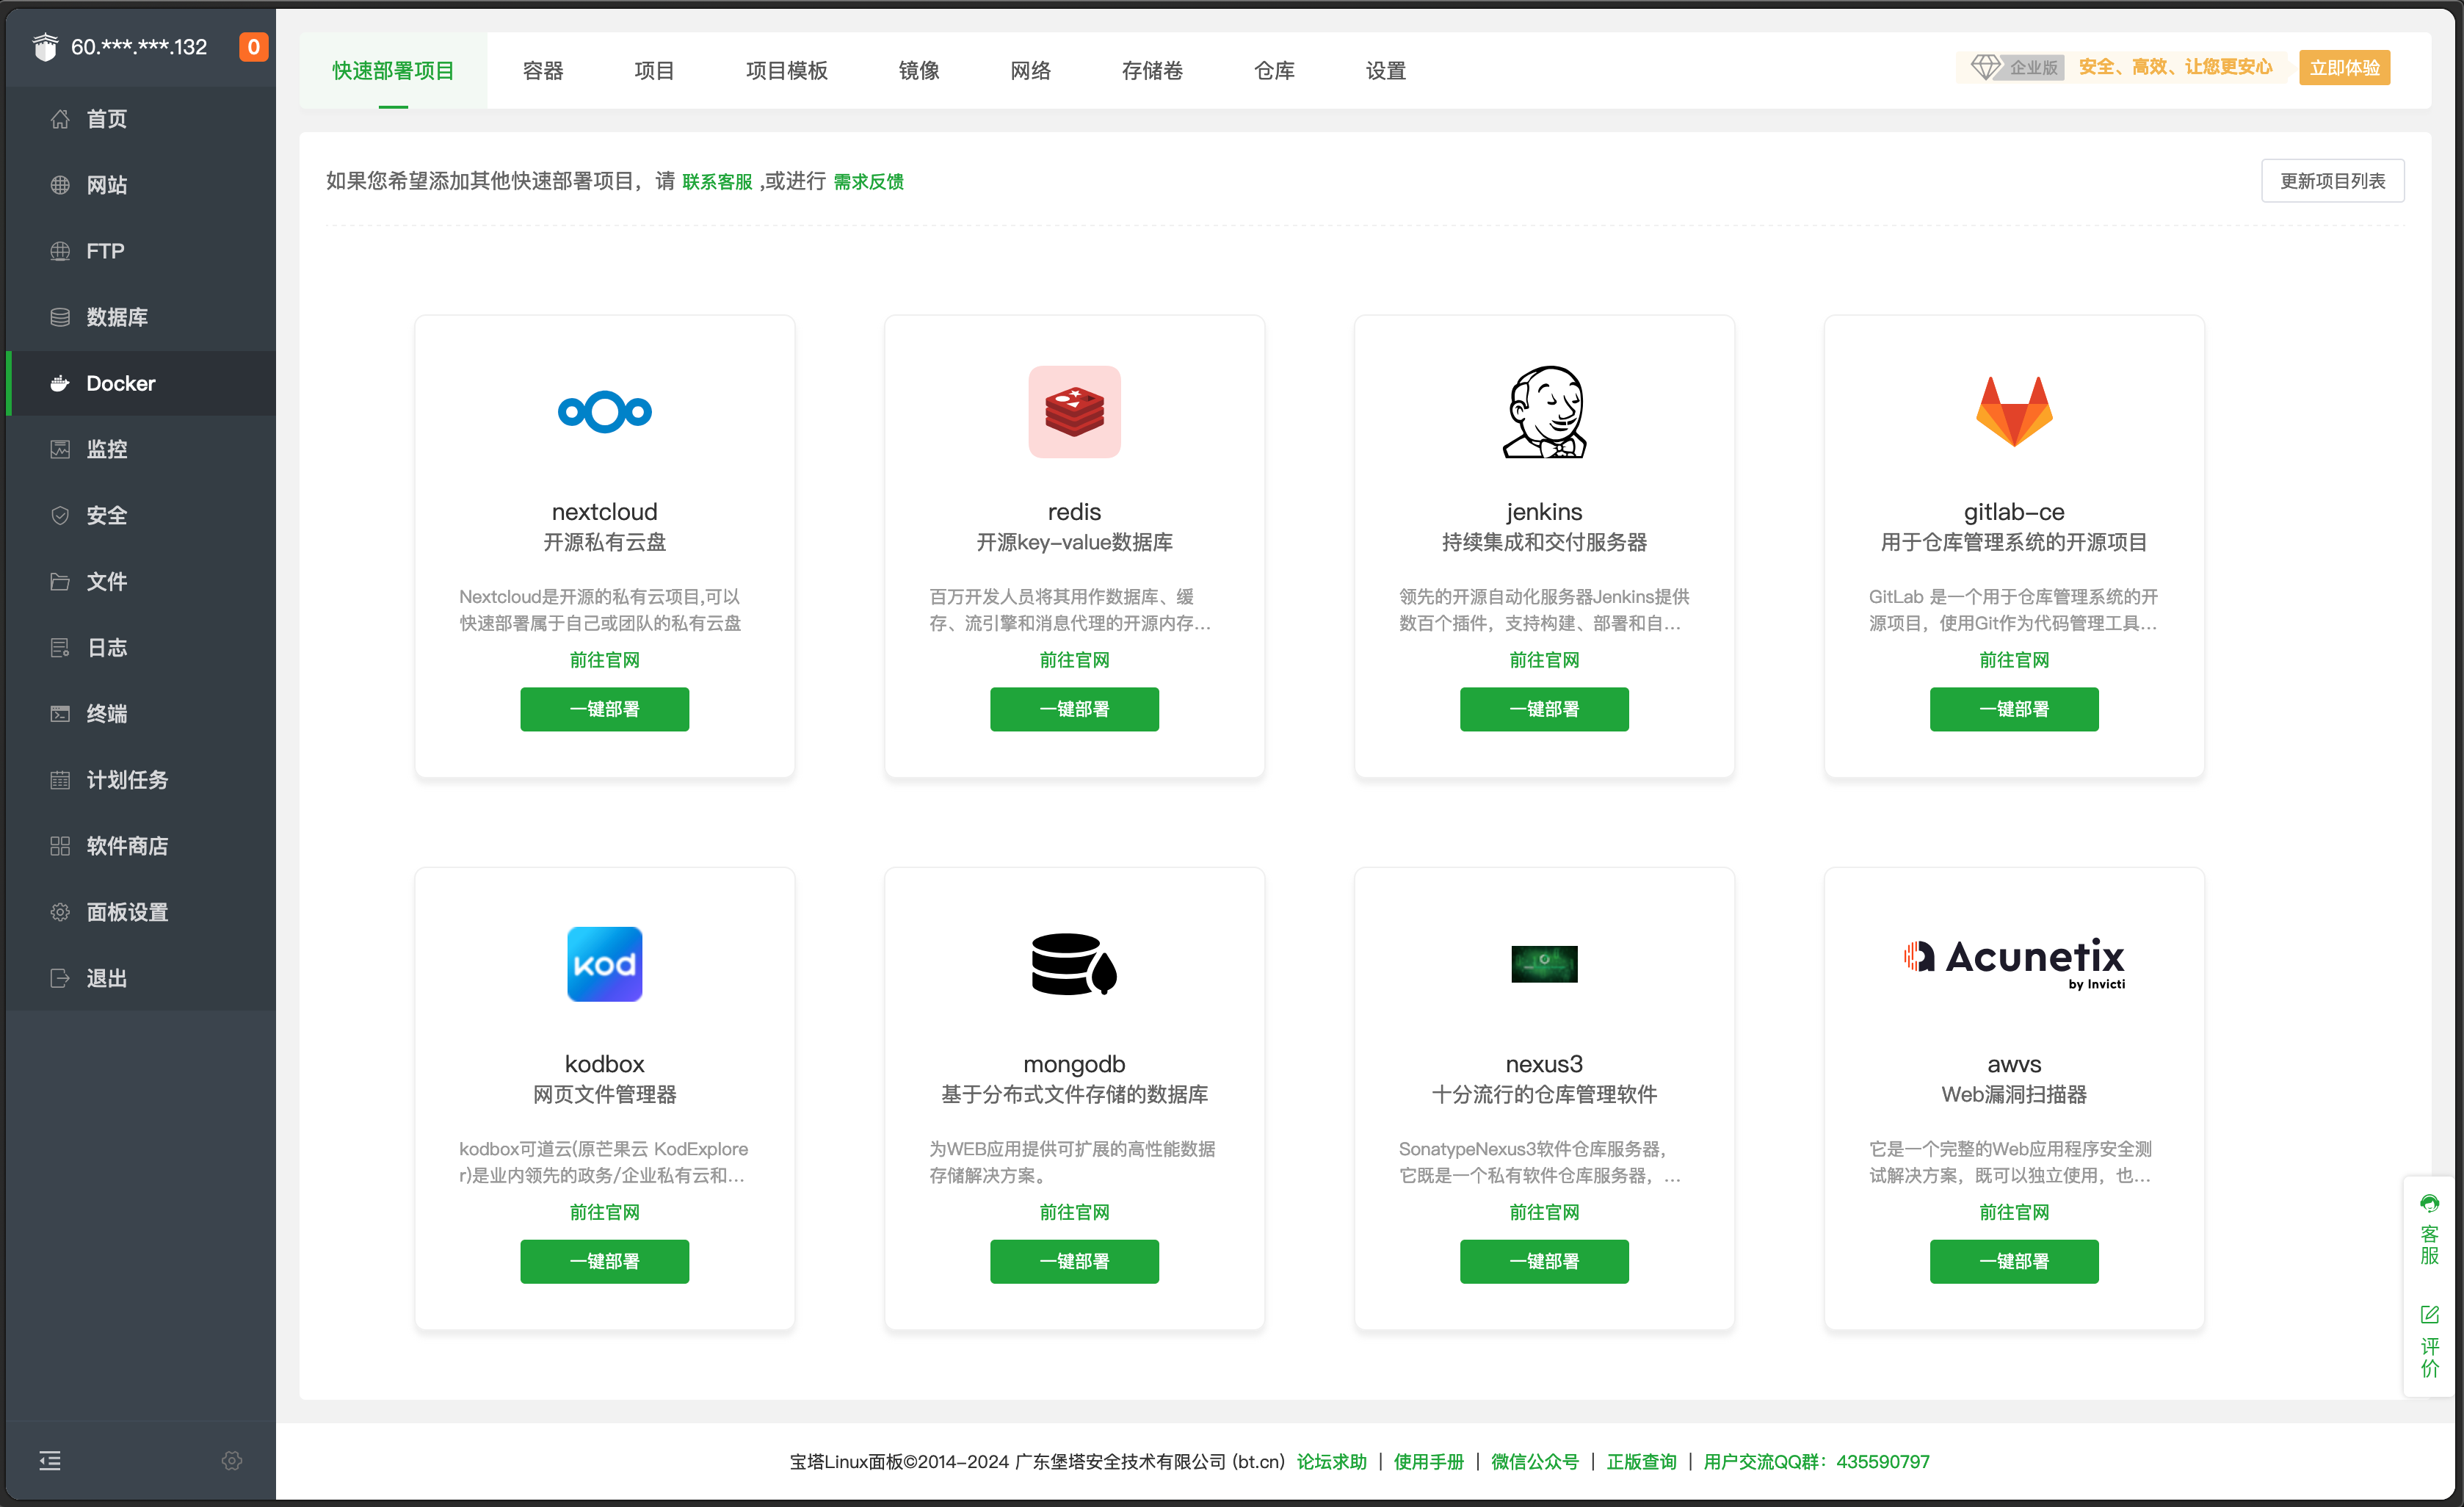Visit mongodb 前往官网 link
The width and height of the screenshot is (2464, 1507).
pos(1074,1212)
